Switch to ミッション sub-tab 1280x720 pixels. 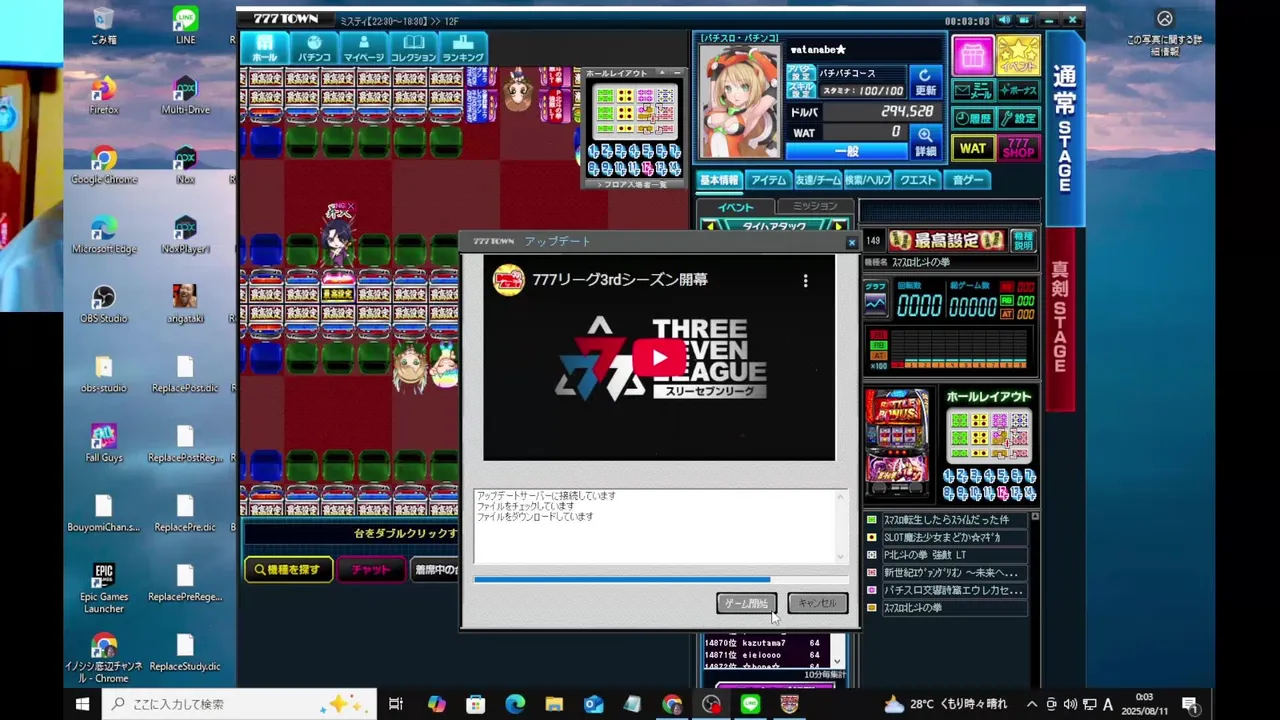click(814, 207)
